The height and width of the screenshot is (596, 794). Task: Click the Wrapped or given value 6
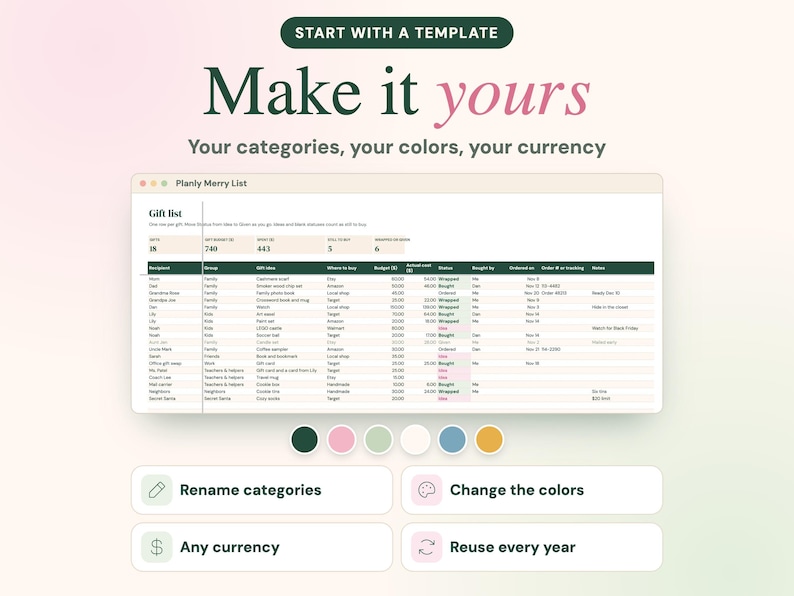(x=377, y=249)
